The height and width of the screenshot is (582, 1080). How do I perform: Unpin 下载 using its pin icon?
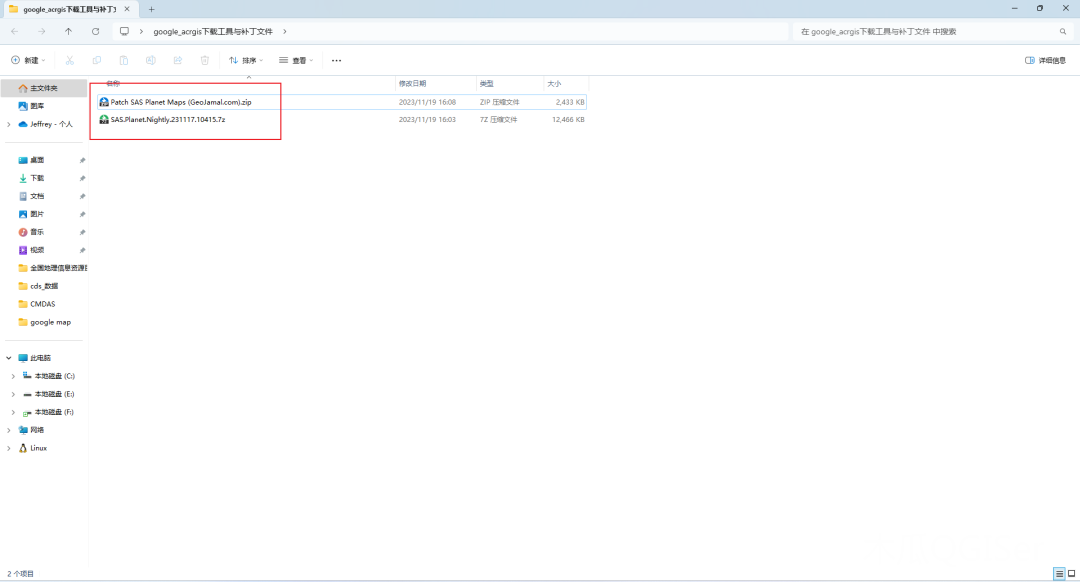pyautogui.click(x=82, y=178)
